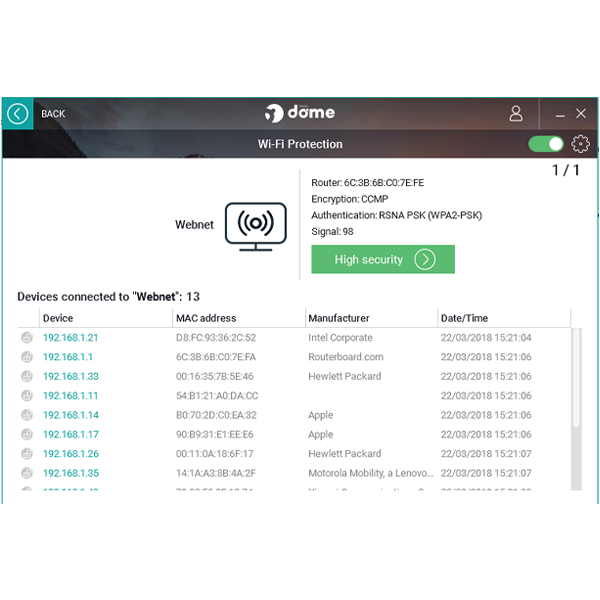Click the Webnet network monitor icon
This screenshot has height=600, width=600.
[x=256, y=227]
